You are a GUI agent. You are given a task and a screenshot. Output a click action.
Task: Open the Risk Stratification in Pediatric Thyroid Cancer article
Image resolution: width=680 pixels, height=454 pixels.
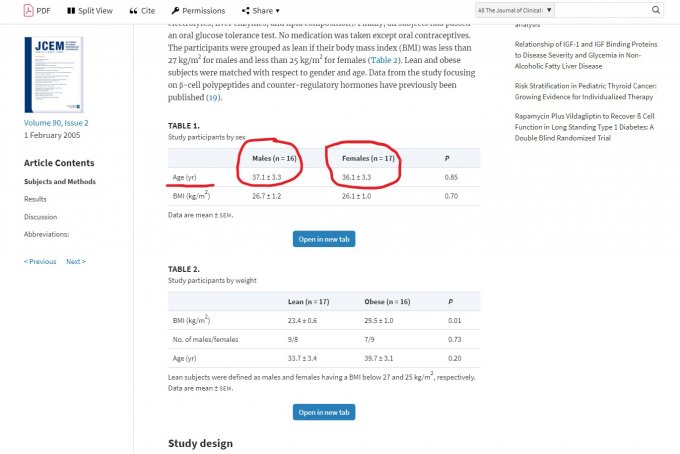[585, 92]
